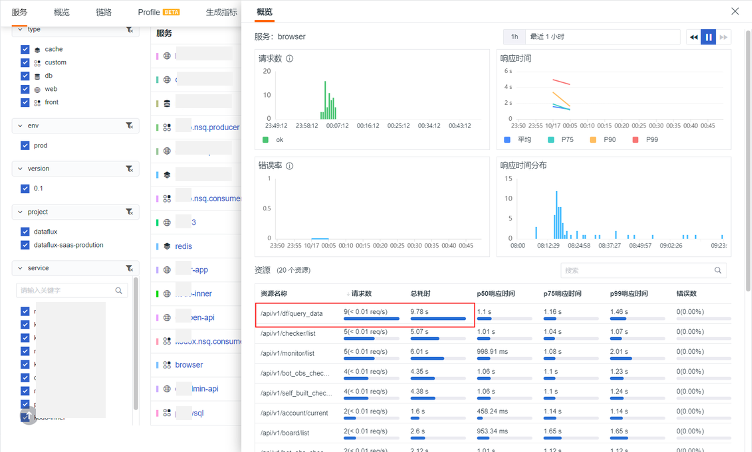Open the /api/v1/checker/list resource
The image size is (752, 452).
(288, 333)
